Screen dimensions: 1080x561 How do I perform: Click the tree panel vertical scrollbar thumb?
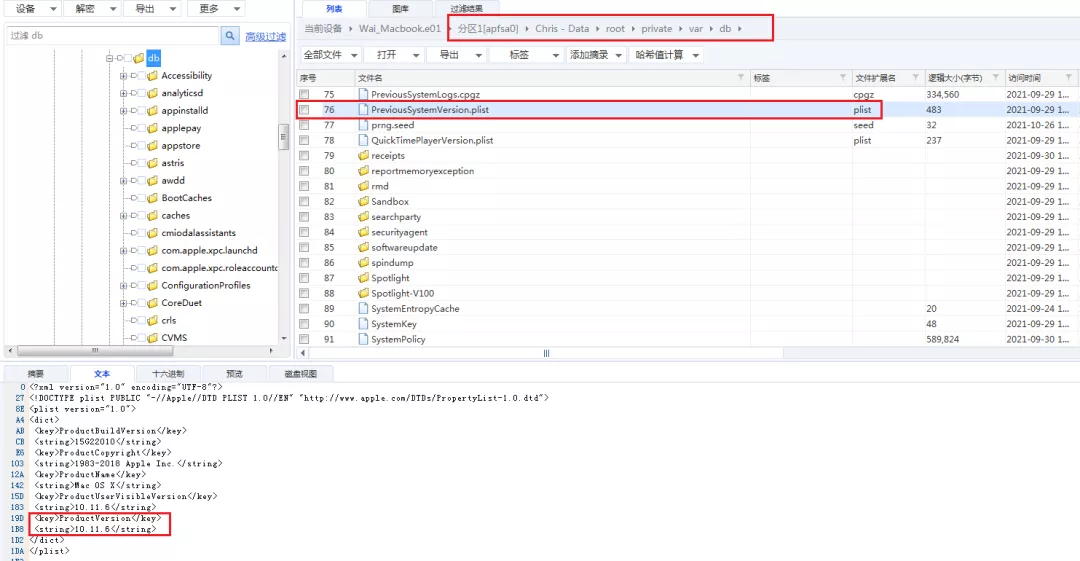283,136
